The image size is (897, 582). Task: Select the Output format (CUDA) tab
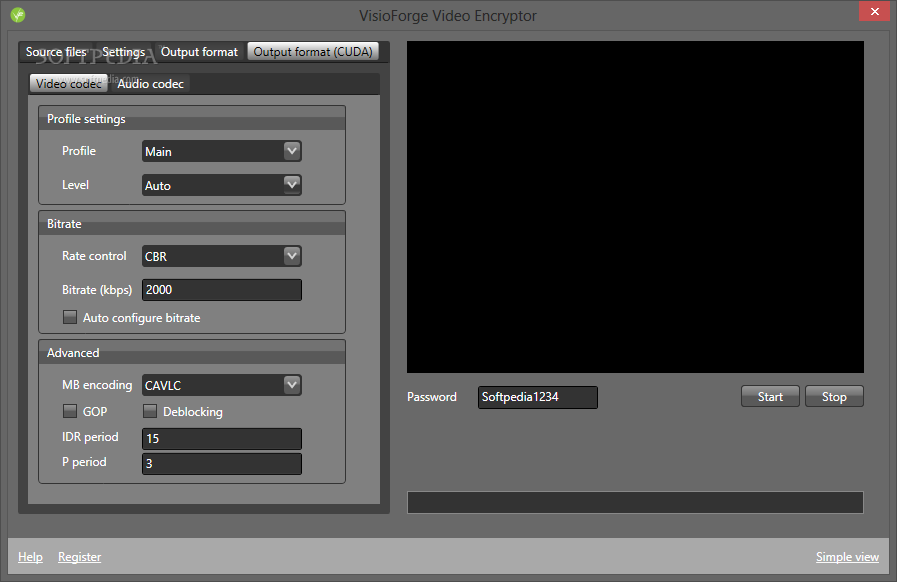pos(313,52)
